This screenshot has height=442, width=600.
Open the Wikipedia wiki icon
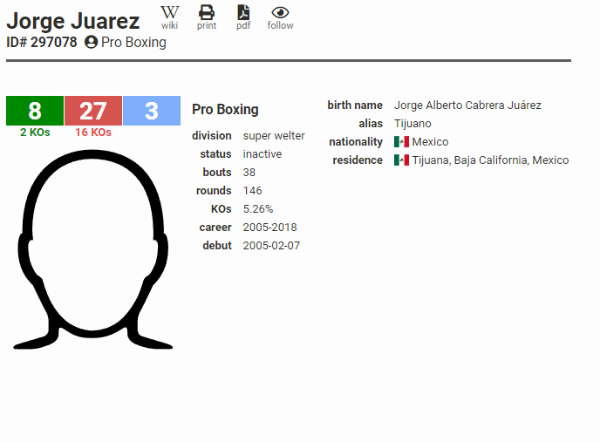170,13
